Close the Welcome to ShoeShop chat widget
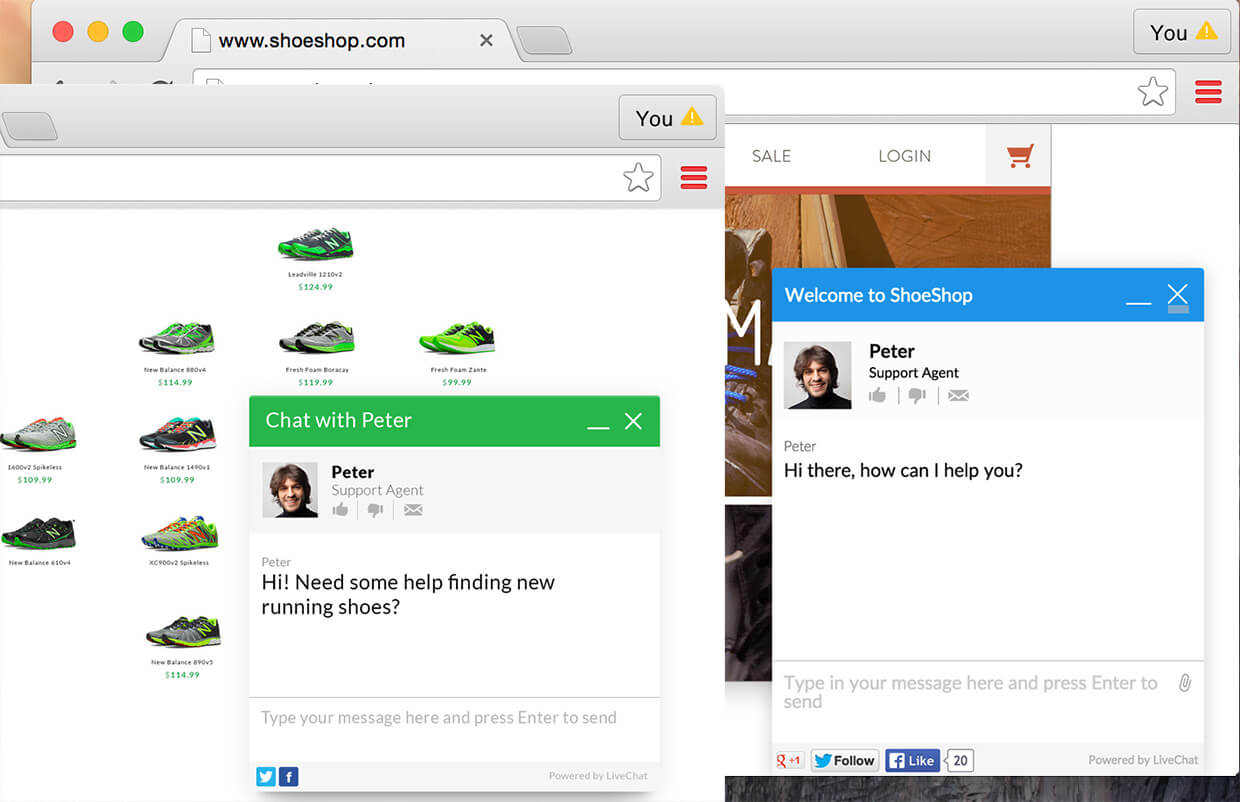The image size is (1240, 802). tap(1178, 294)
